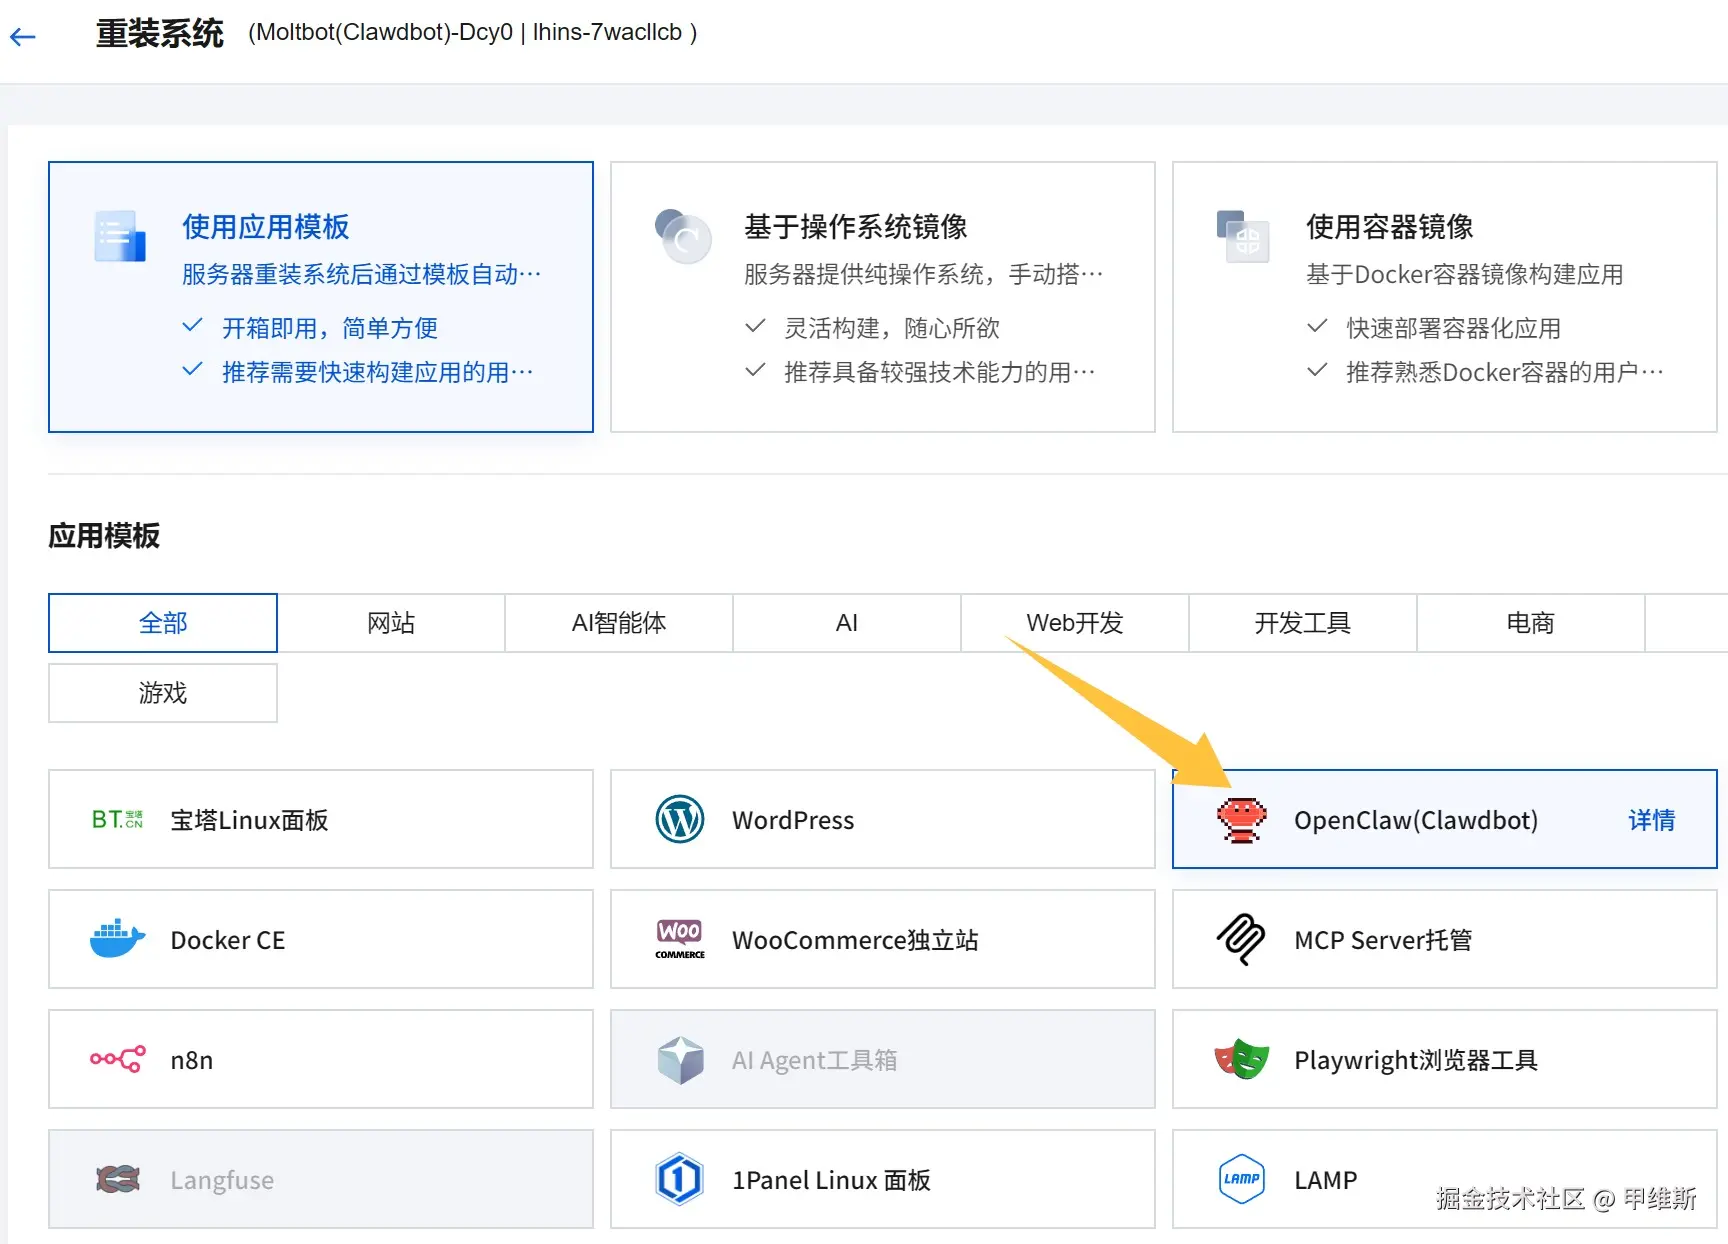Click the container image icon
The image size is (1728, 1244).
[1243, 236]
